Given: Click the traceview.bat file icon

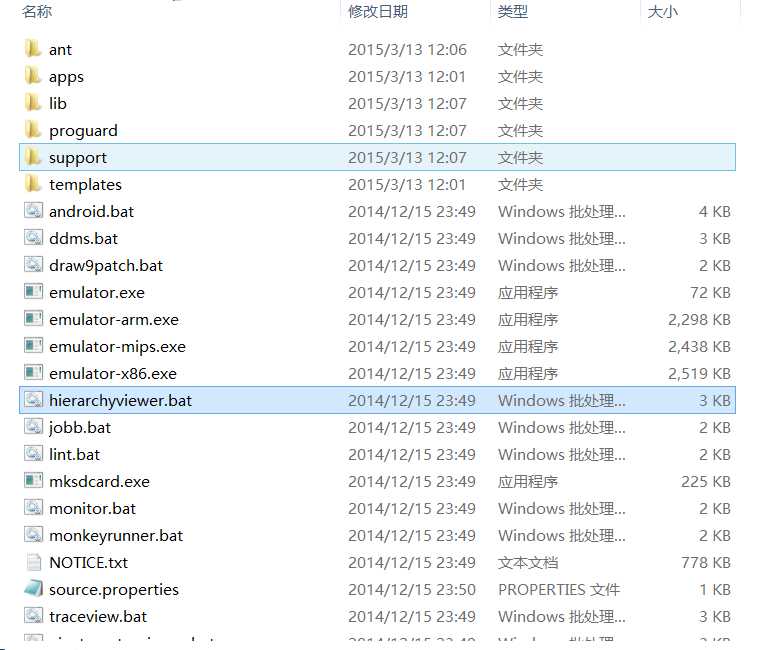Looking at the screenshot, I should [34, 616].
